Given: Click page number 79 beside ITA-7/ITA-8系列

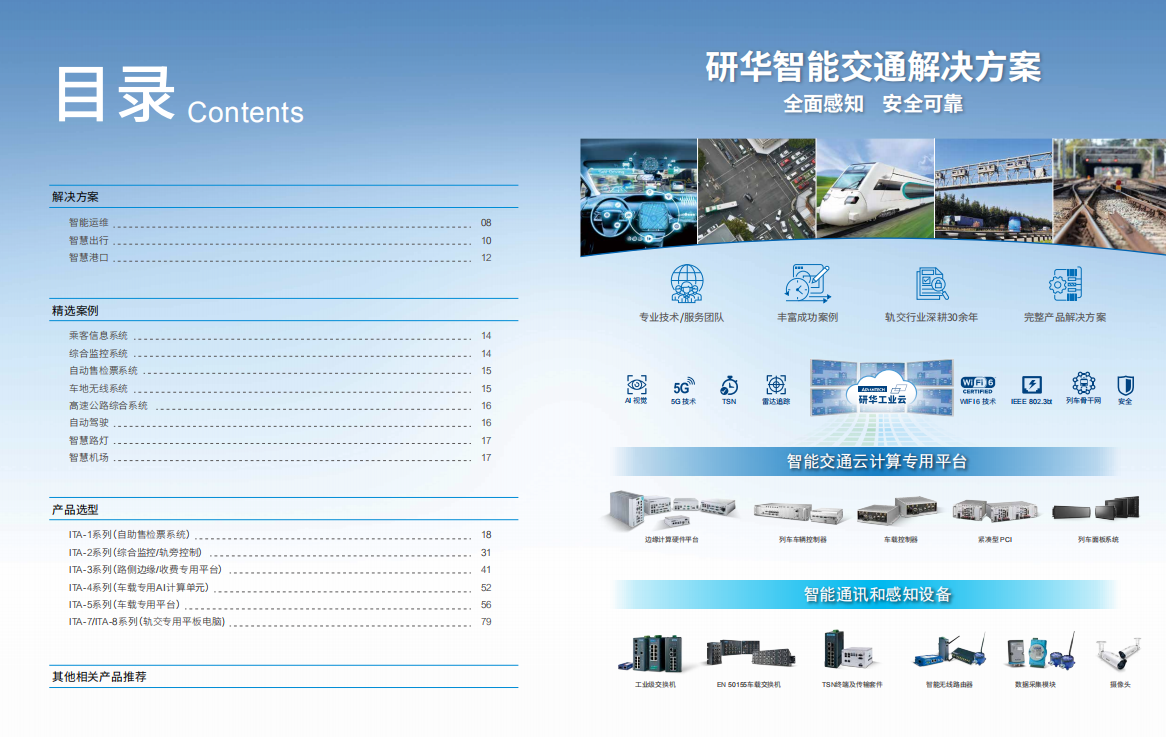Looking at the screenshot, I should click(x=486, y=622).
